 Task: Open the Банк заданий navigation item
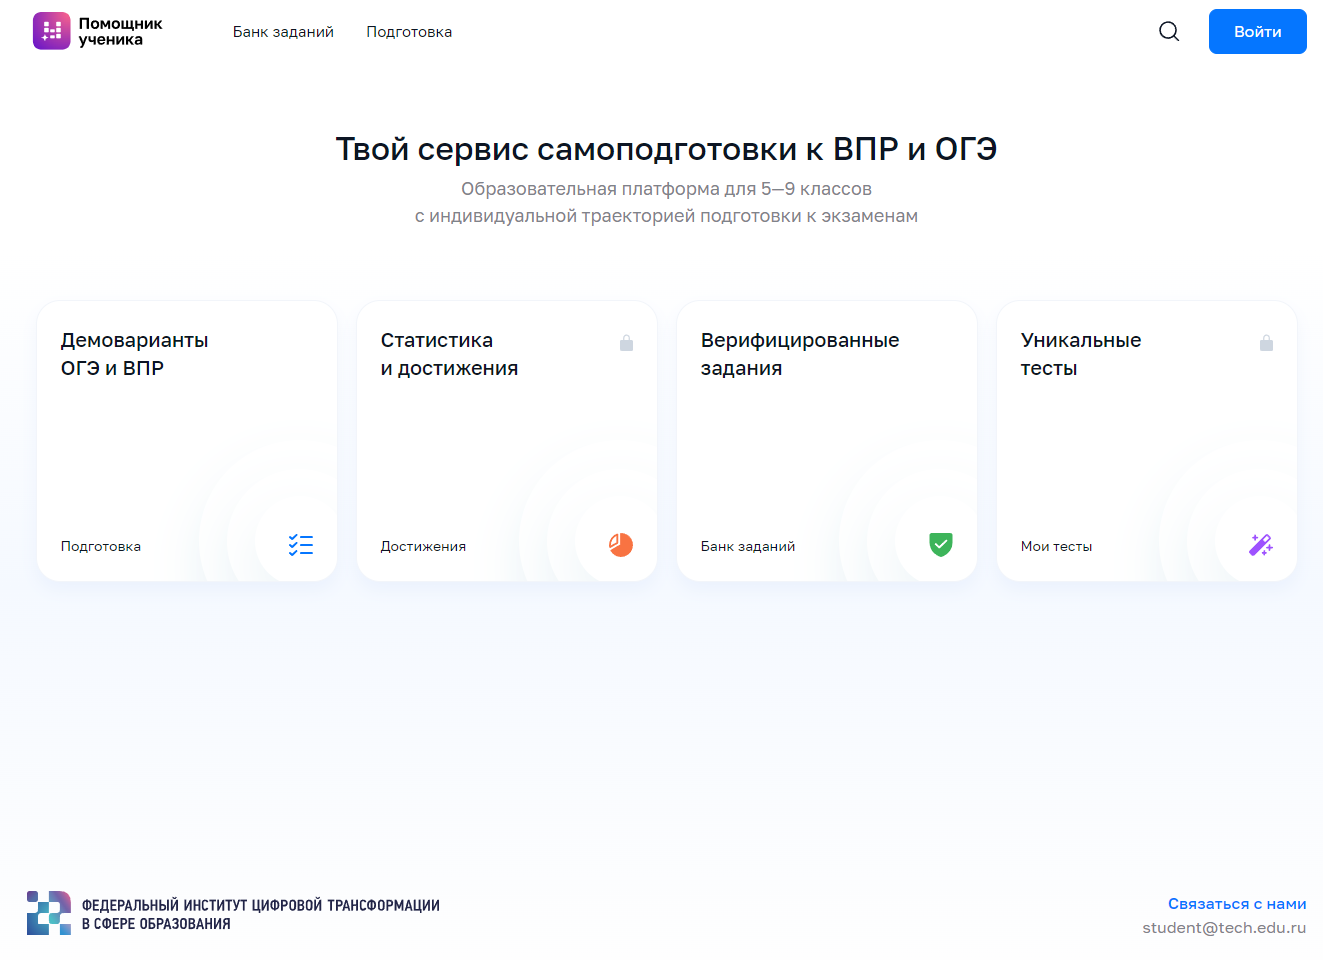[283, 31]
